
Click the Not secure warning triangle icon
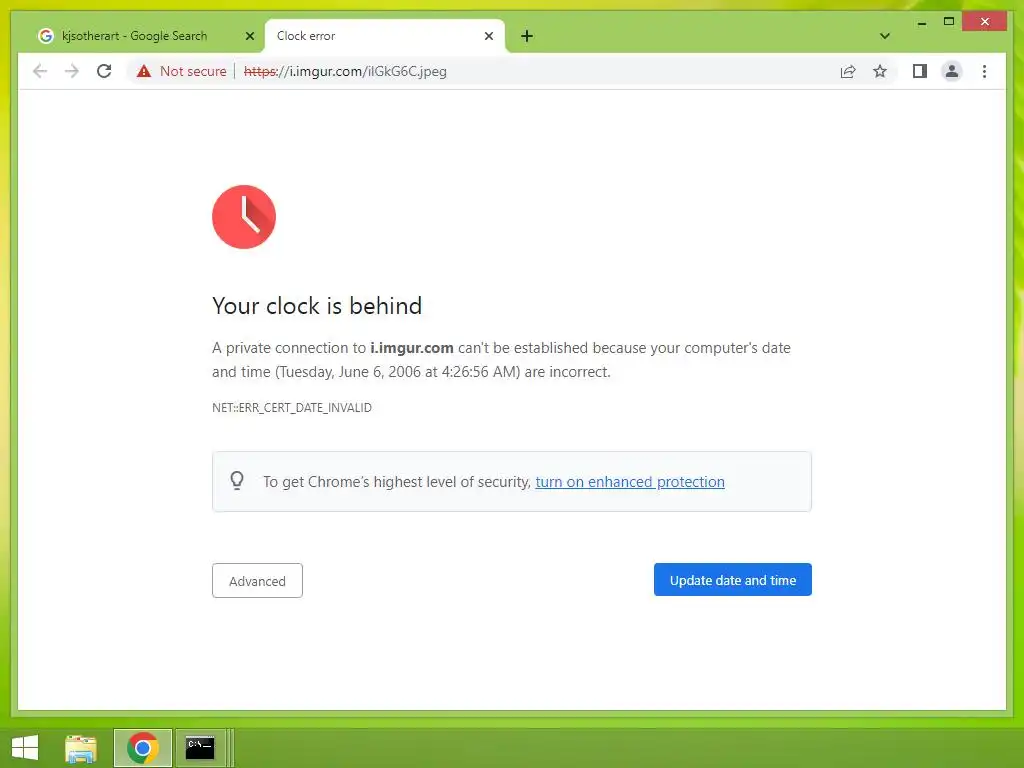pos(144,71)
